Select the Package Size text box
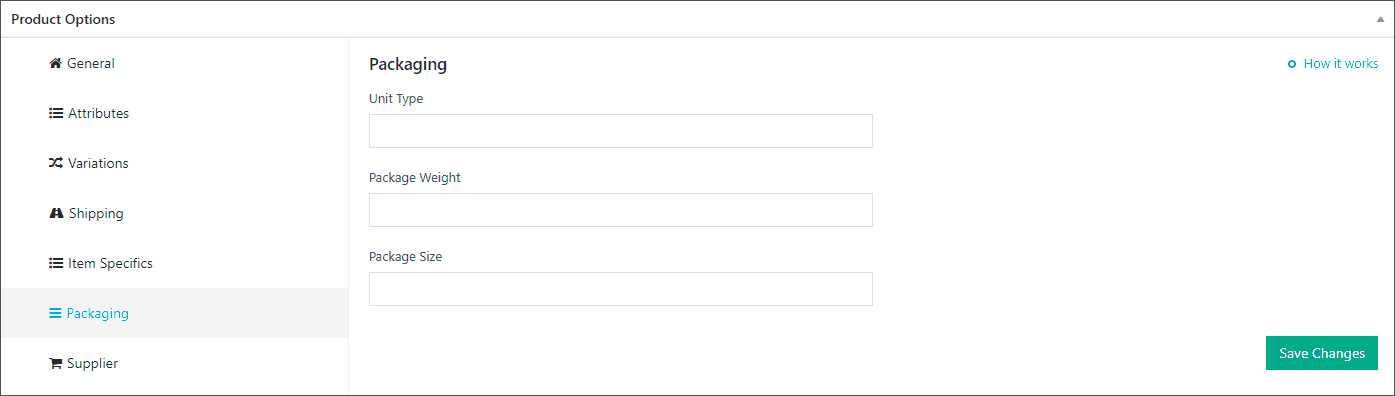 [621, 289]
